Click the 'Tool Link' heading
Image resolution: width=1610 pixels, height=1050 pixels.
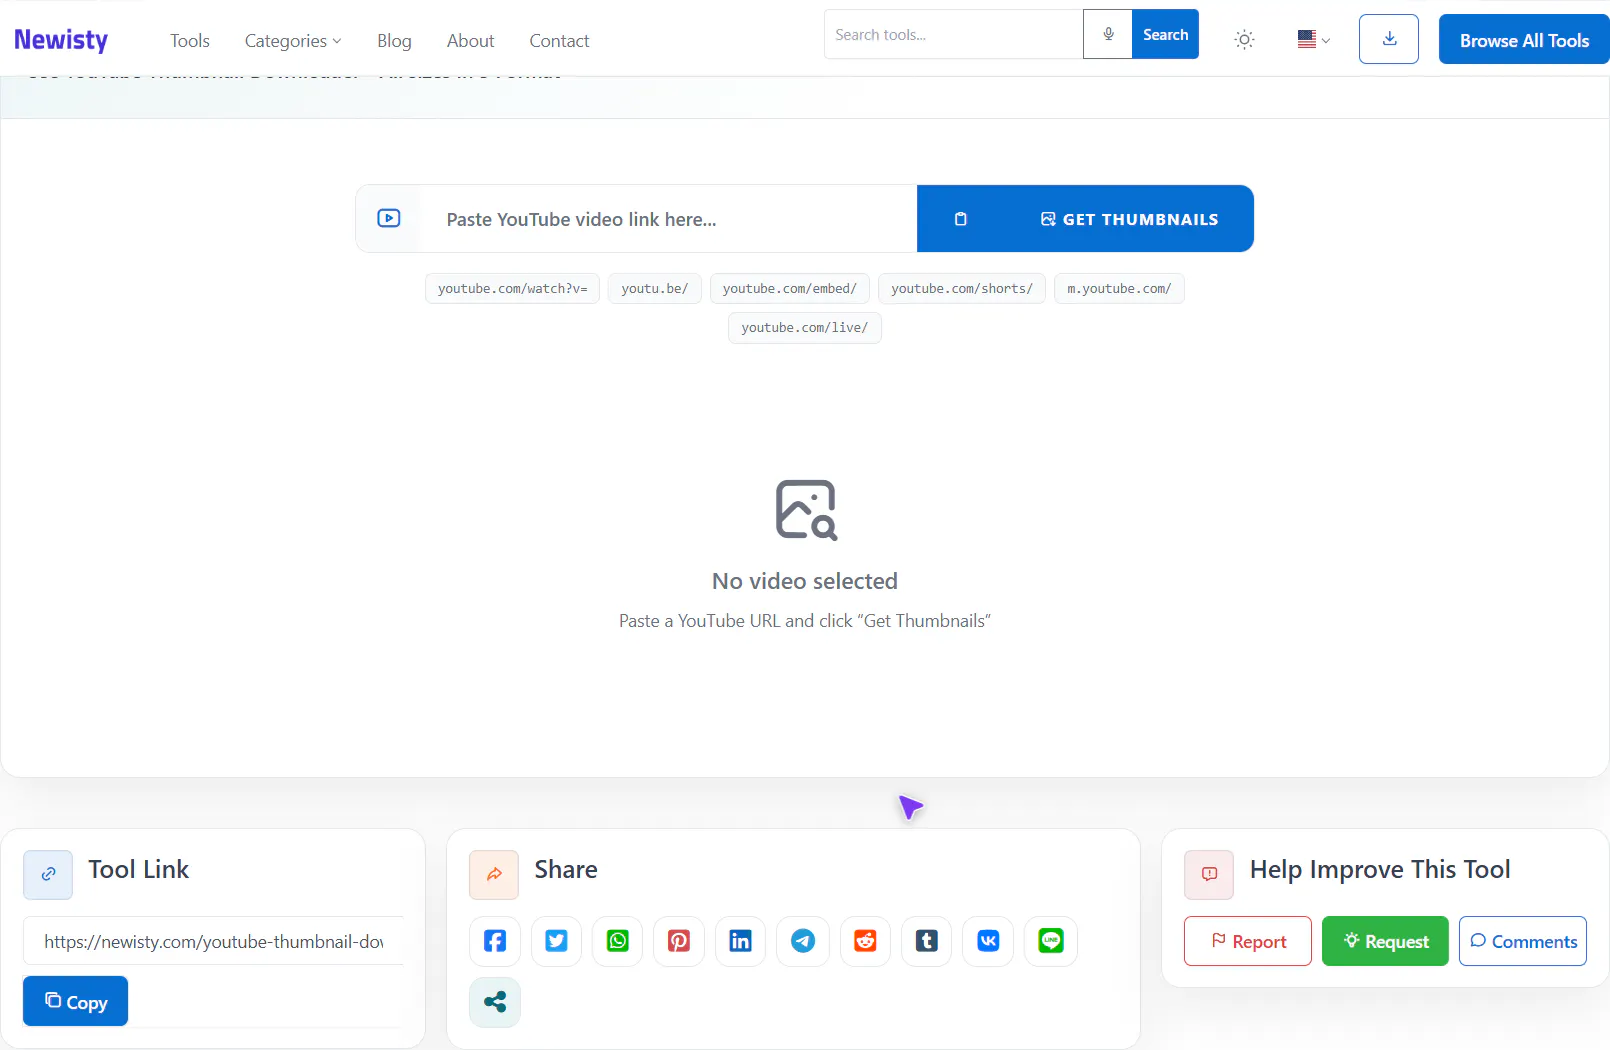[139, 870]
